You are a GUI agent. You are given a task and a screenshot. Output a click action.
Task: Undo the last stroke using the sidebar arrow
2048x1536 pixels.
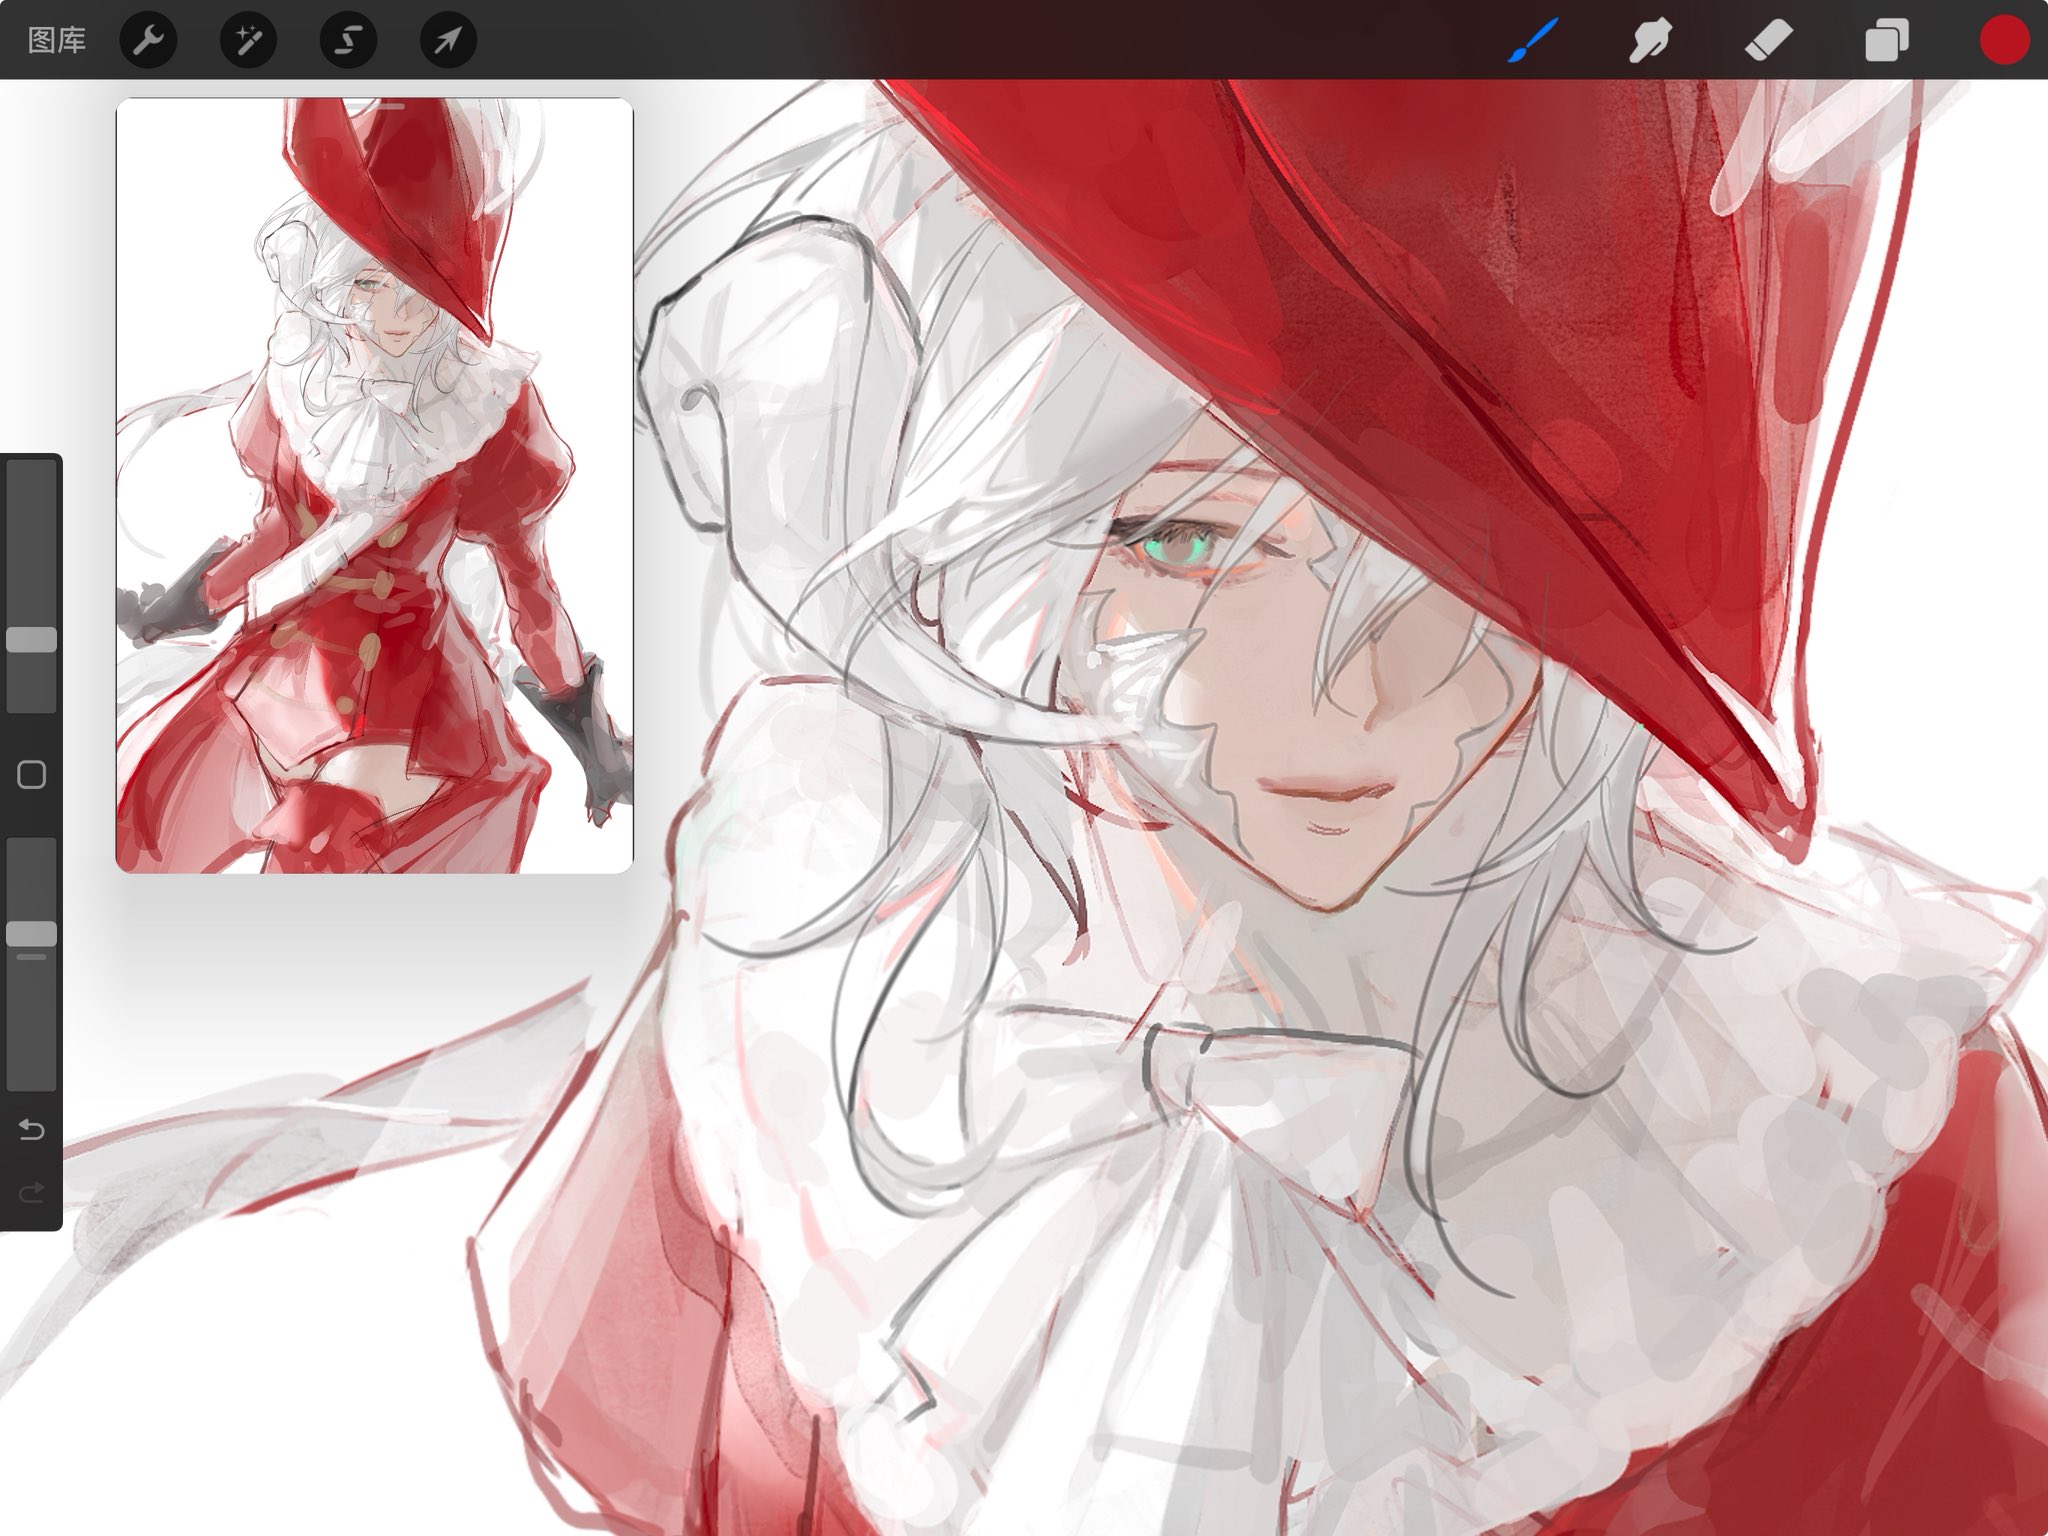32,1130
